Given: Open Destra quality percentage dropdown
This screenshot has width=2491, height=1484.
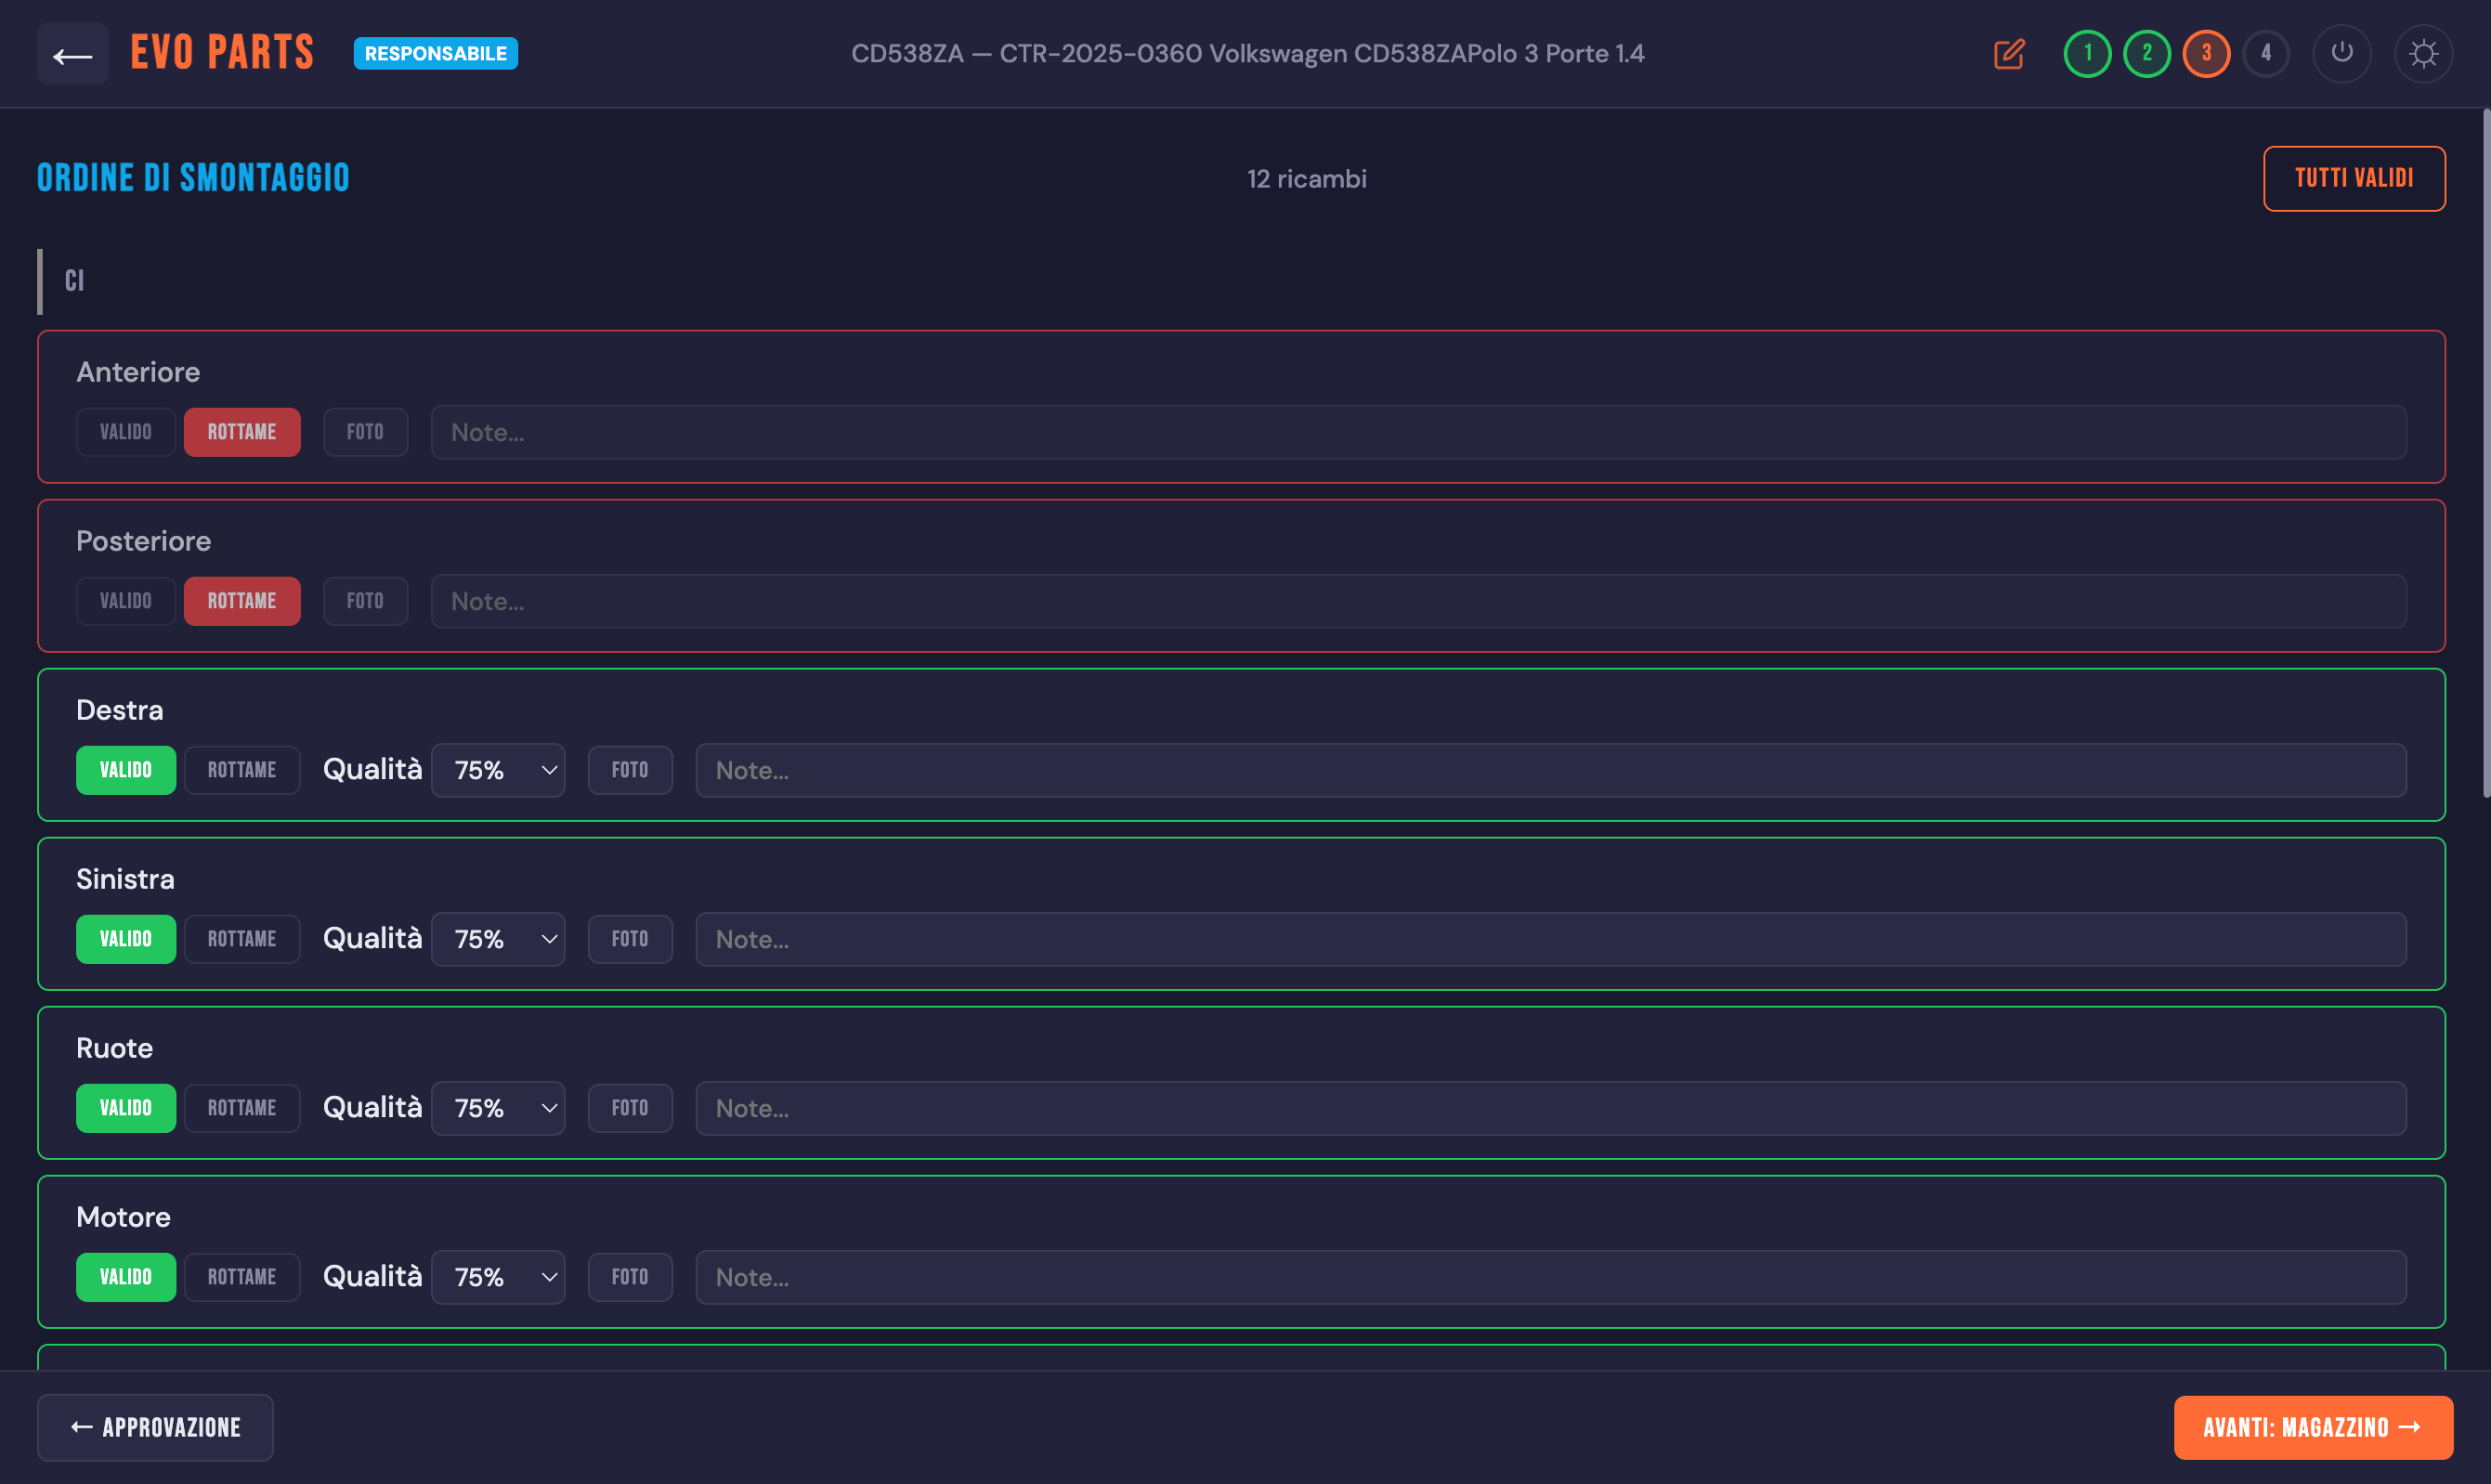Looking at the screenshot, I should click(498, 770).
